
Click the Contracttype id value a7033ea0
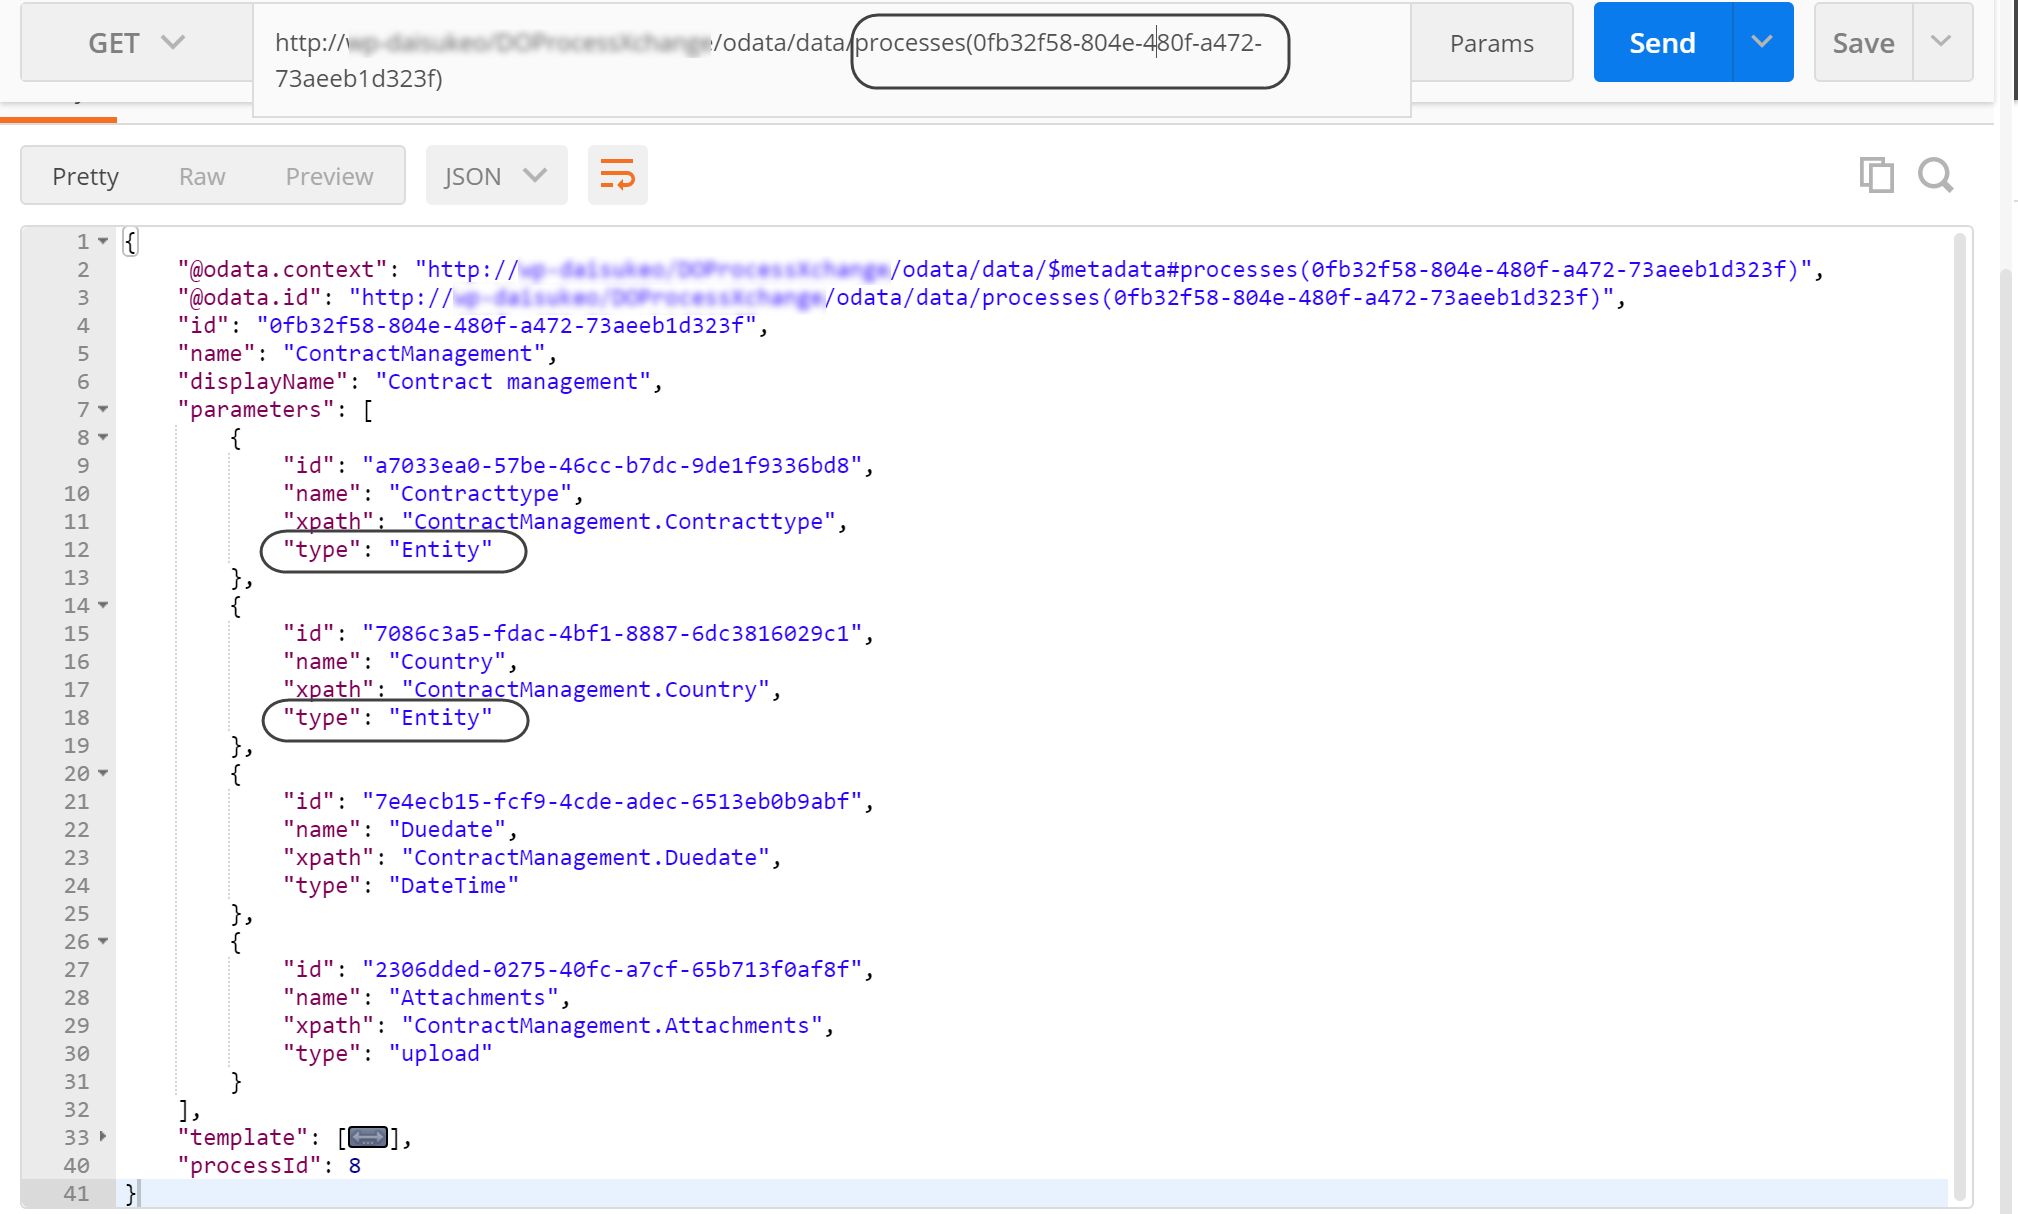pyautogui.click(x=612, y=465)
